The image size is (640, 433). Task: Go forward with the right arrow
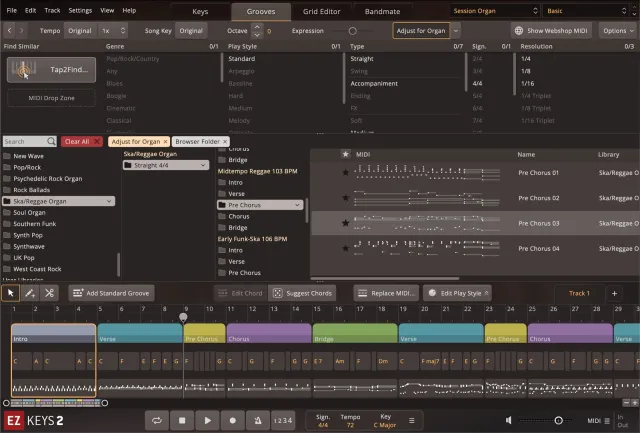point(21,31)
